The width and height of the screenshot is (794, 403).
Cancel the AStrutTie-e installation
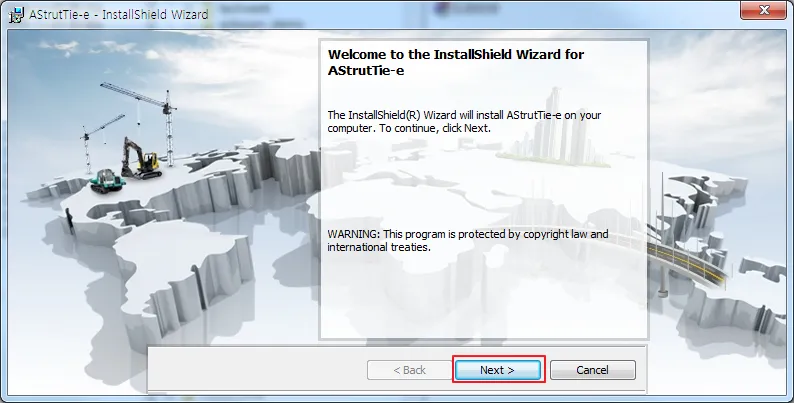click(592, 370)
